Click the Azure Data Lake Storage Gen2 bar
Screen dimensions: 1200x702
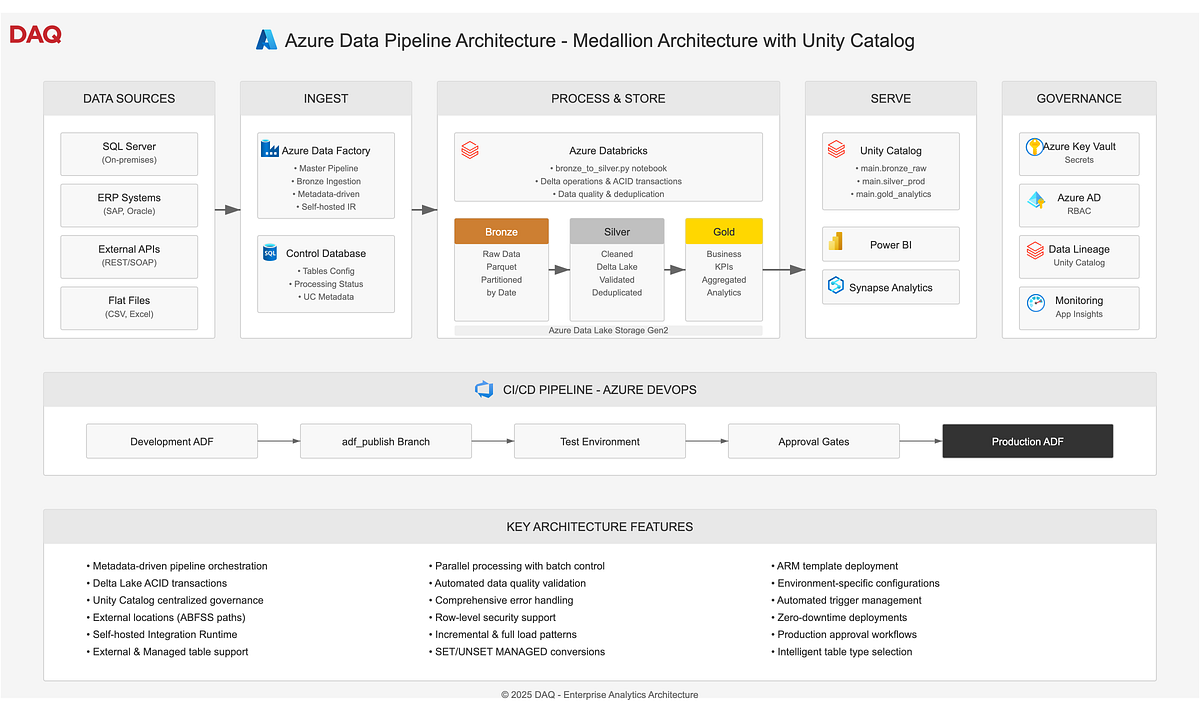click(x=608, y=329)
